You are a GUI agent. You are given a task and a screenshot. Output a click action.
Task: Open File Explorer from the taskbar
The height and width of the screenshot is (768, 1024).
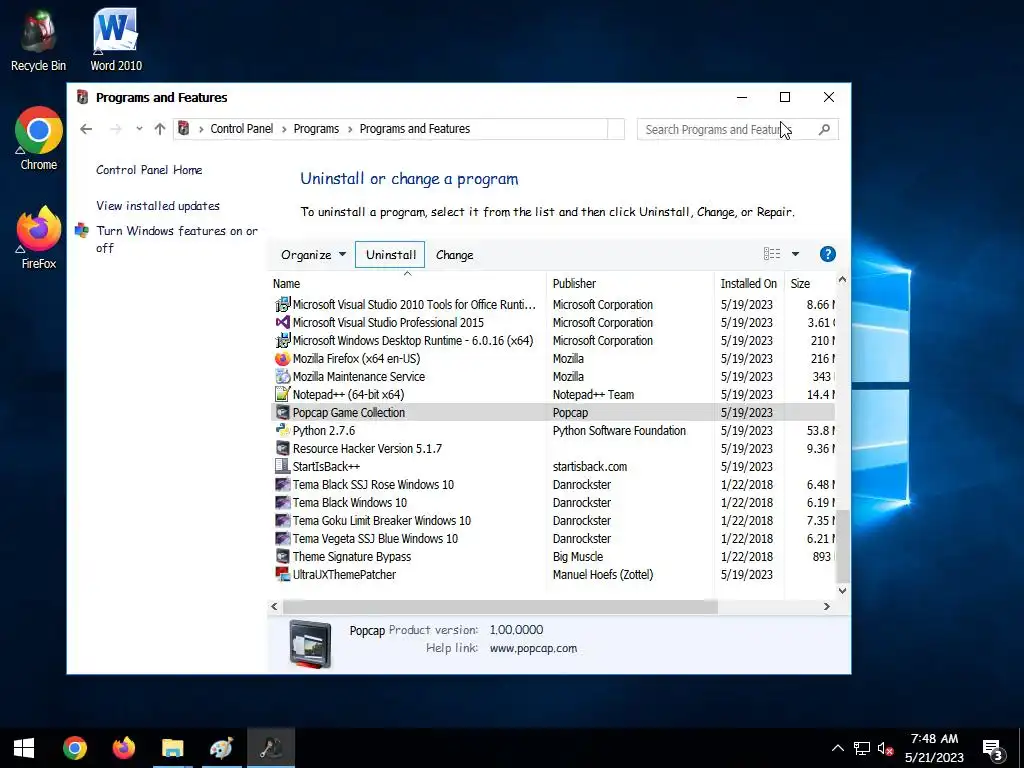[x=172, y=748]
